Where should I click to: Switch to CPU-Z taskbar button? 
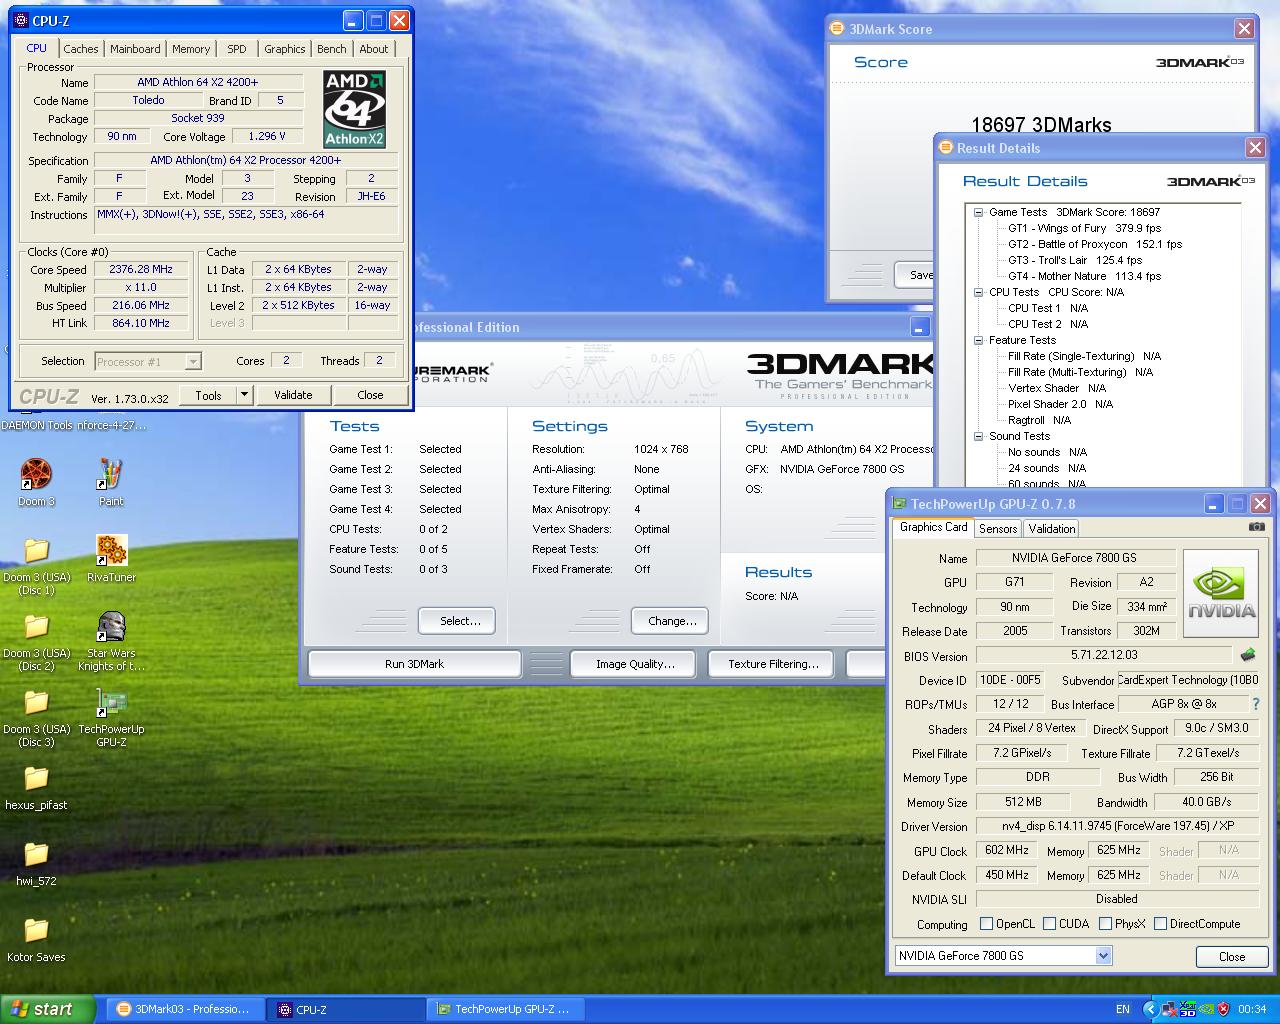coord(347,1010)
